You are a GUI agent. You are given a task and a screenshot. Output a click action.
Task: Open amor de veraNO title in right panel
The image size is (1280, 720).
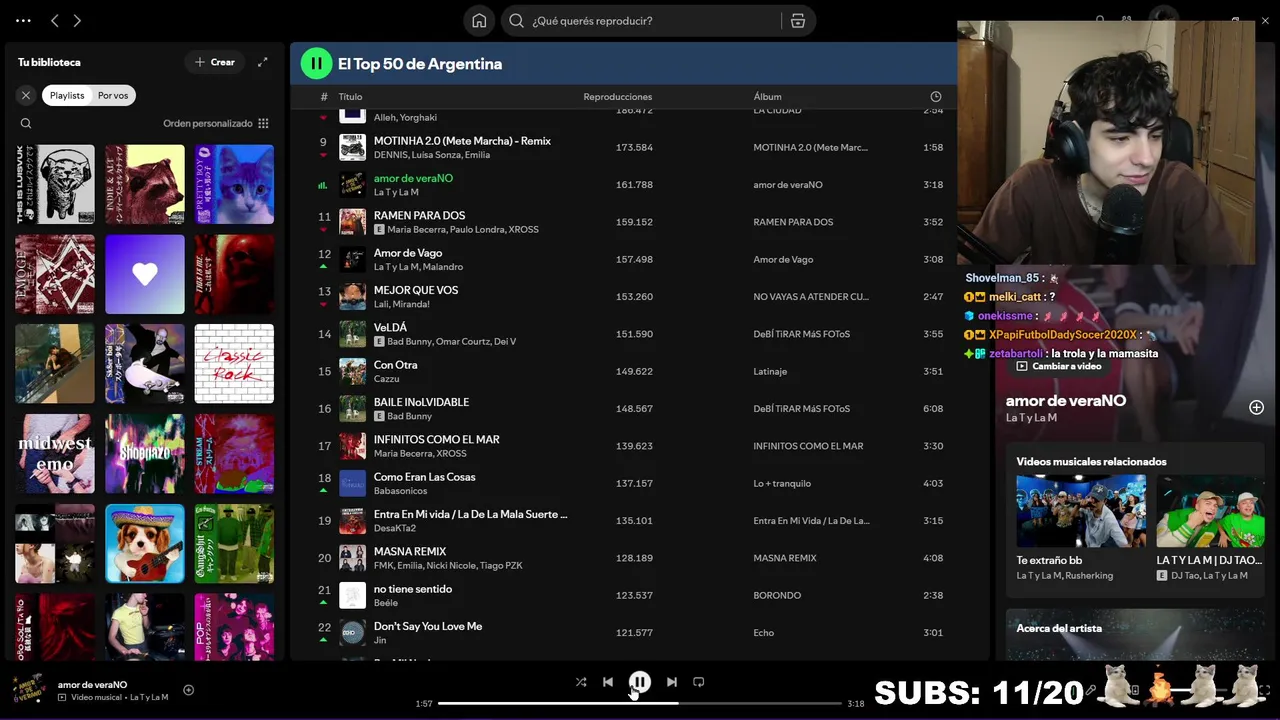coord(1066,400)
